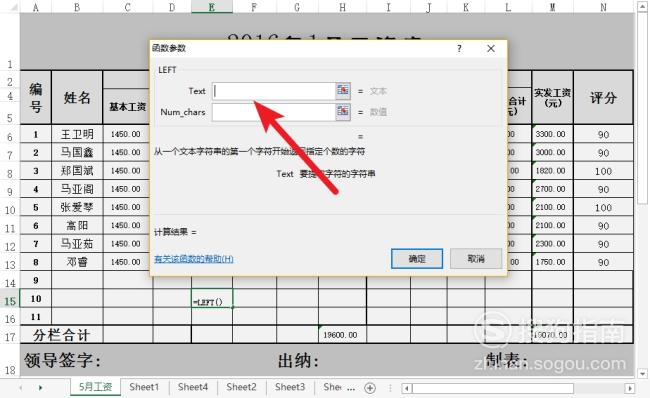Click the 1820.00 salary cell
The width and height of the screenshot is (650, 398).
(x=553, y=171)
